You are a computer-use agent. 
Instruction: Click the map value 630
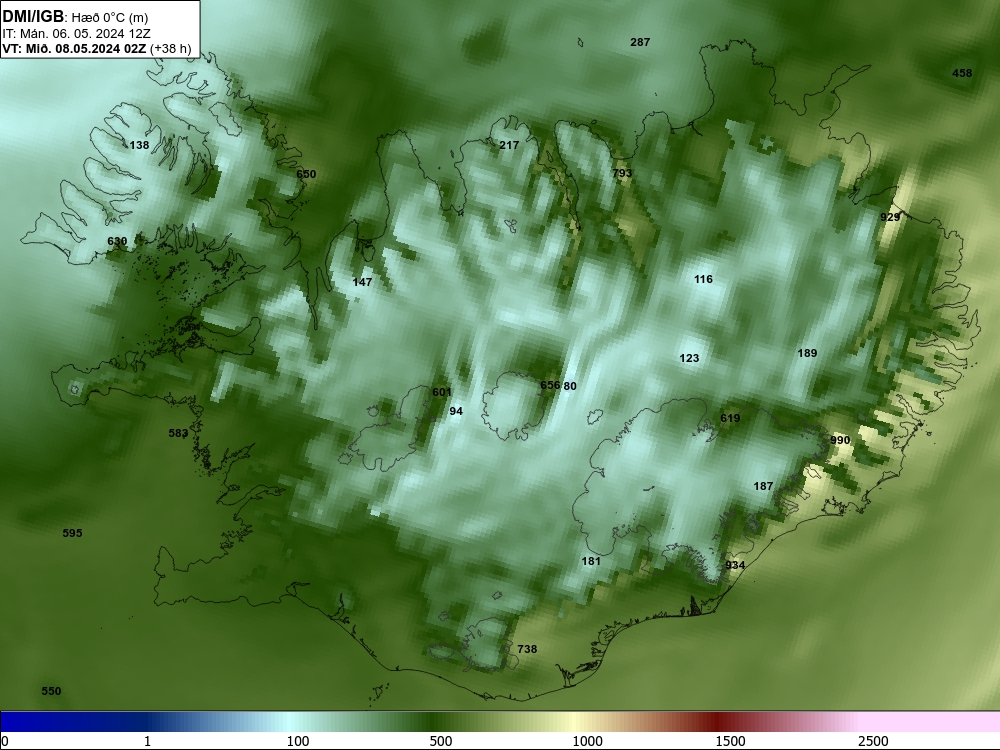[117, 241]
